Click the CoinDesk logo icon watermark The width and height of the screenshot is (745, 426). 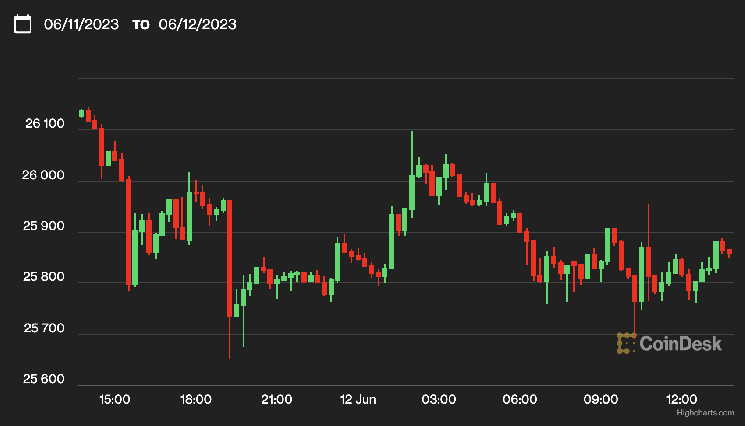point(625,343)
